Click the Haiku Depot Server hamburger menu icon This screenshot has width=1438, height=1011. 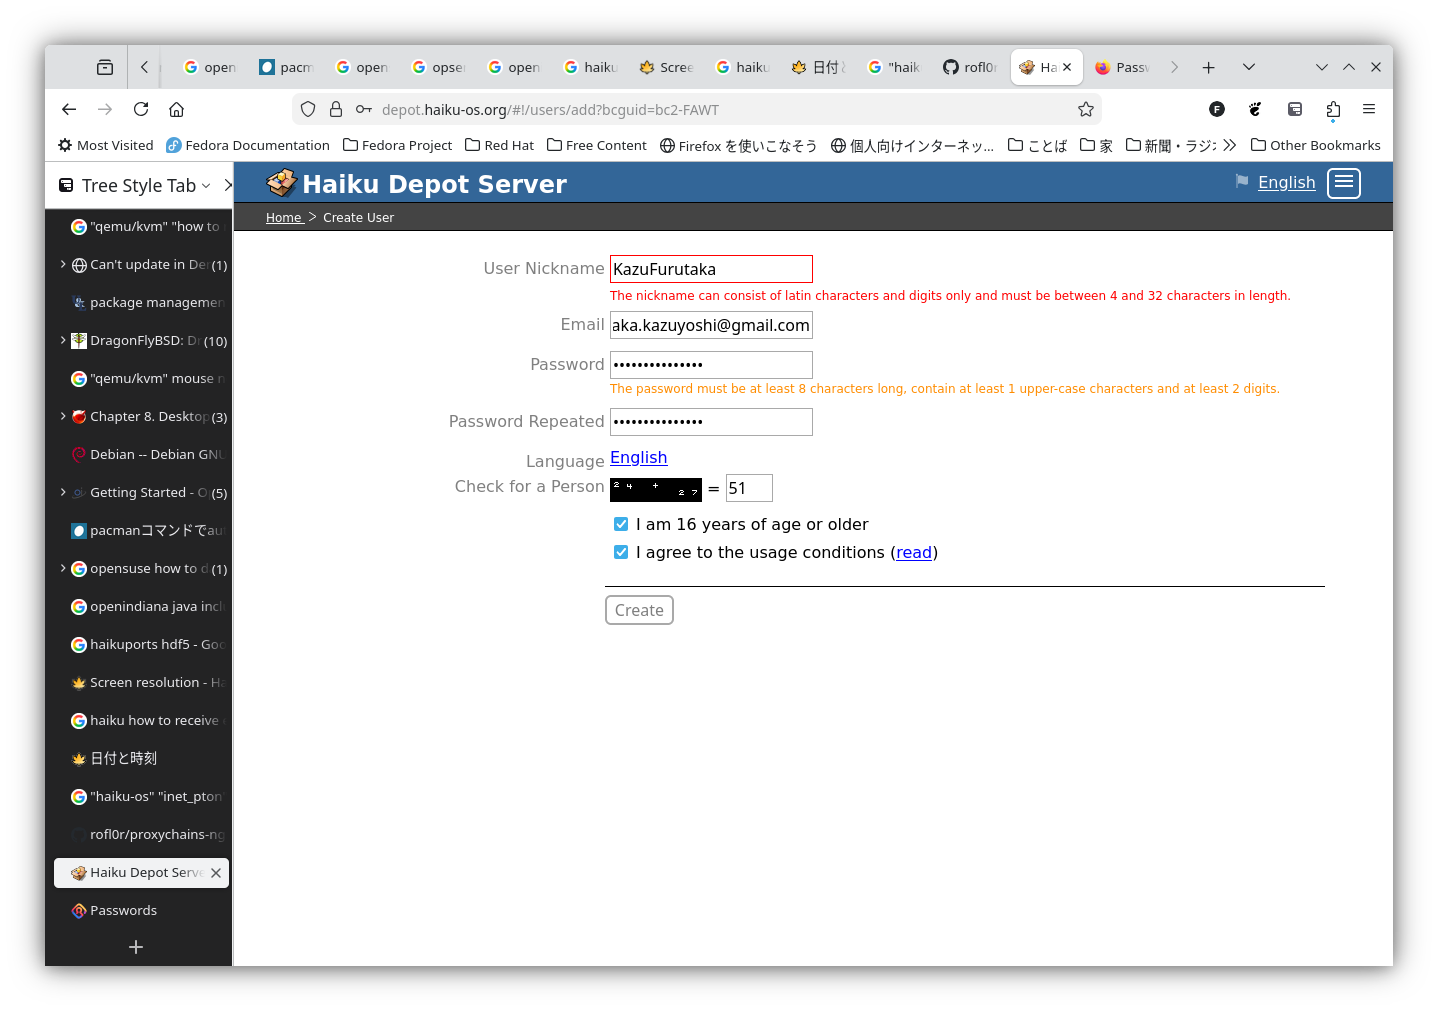click(x=1343, y=183)
